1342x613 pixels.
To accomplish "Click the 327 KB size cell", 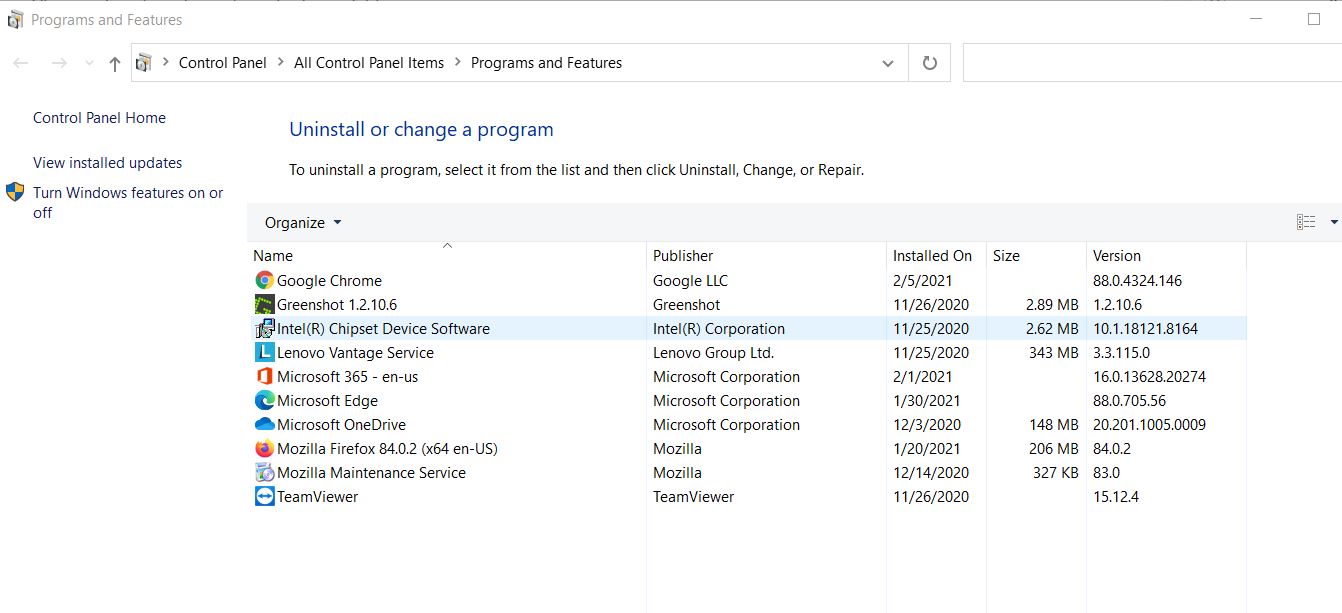I will tap(1055, 473).
